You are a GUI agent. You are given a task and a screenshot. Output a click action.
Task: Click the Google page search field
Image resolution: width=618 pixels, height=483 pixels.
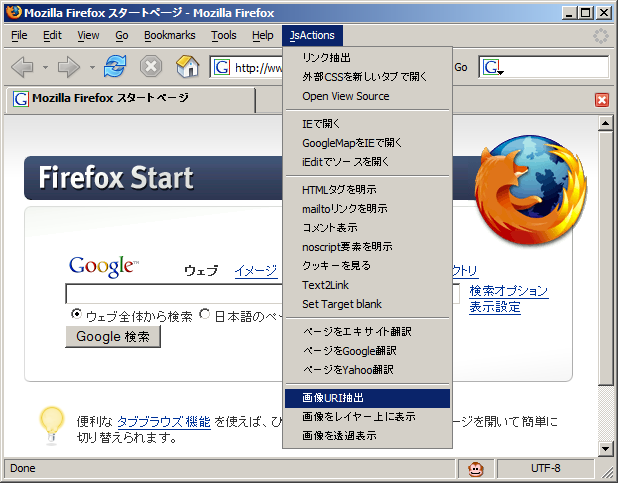(x=174, y=294)
